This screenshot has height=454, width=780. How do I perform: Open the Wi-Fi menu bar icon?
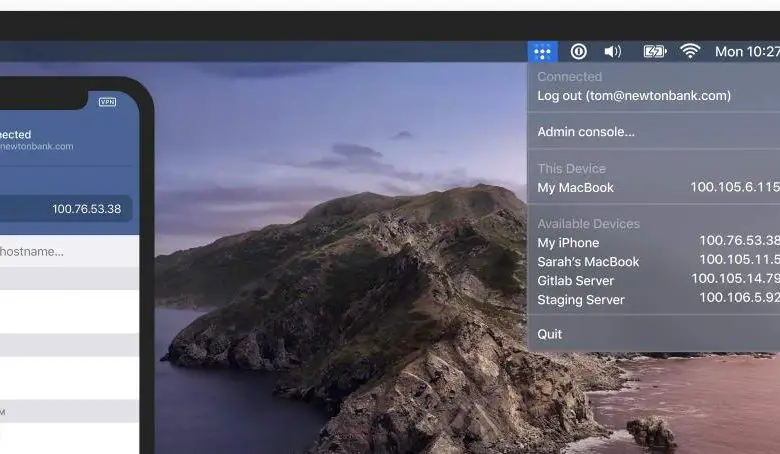690,51
